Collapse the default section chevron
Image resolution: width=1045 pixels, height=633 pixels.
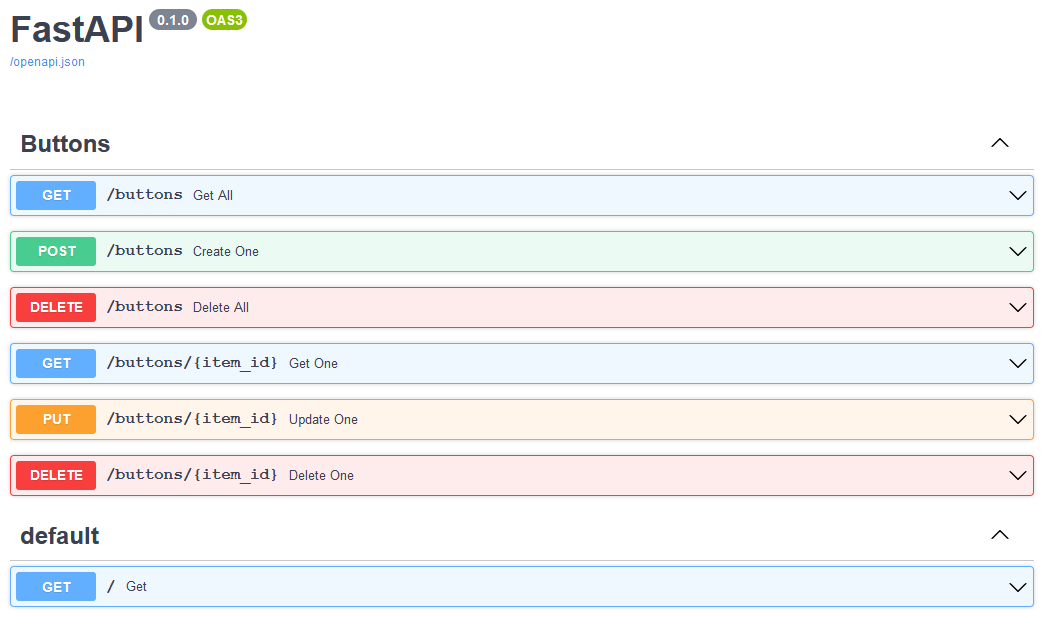click(1000, 535)
